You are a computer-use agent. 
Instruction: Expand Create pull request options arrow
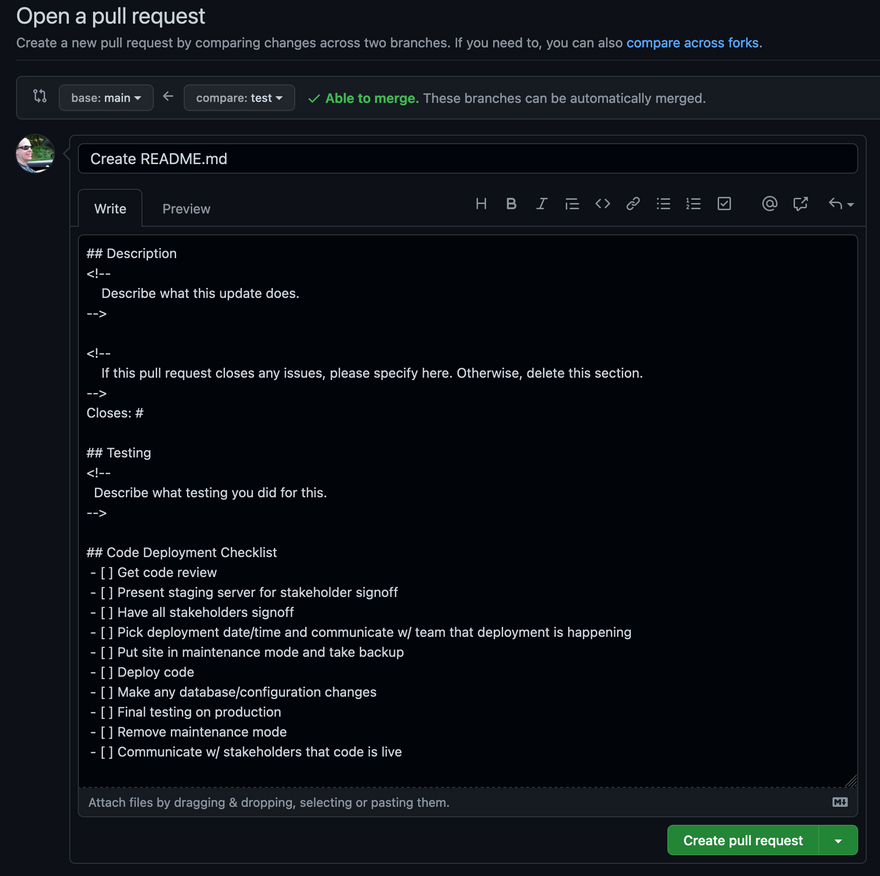[x=838, y=841]
